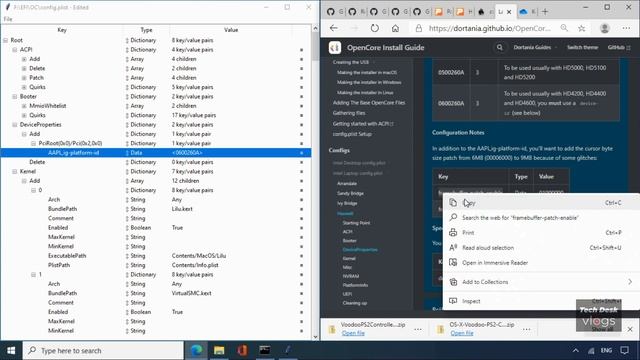Open type selector for BundlePath Lilu.kext row
The image size is (640, 360).
click(x=127, y=209)
